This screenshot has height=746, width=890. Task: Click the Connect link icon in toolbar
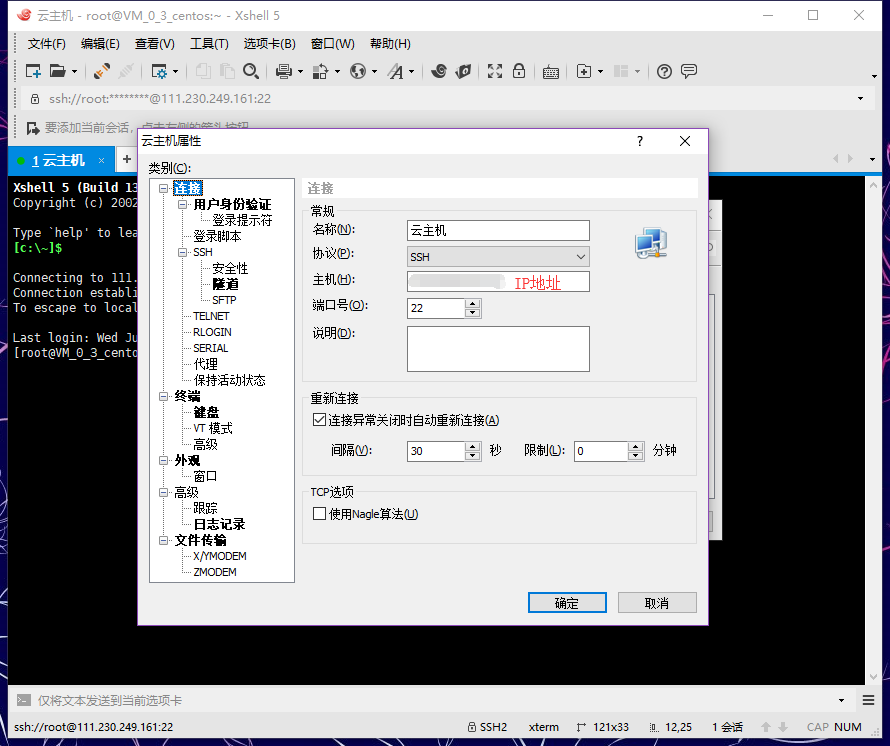102,72
